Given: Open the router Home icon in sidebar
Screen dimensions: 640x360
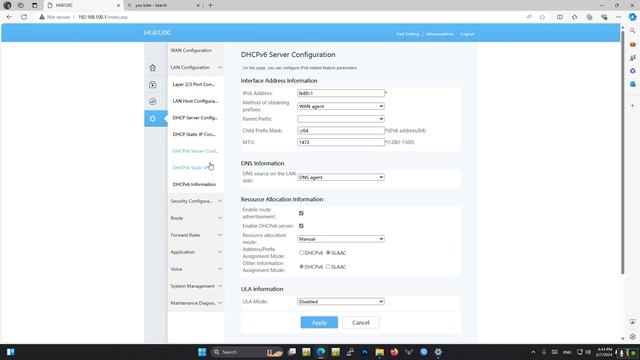Looking at the screenshot, I should [153, 68].
